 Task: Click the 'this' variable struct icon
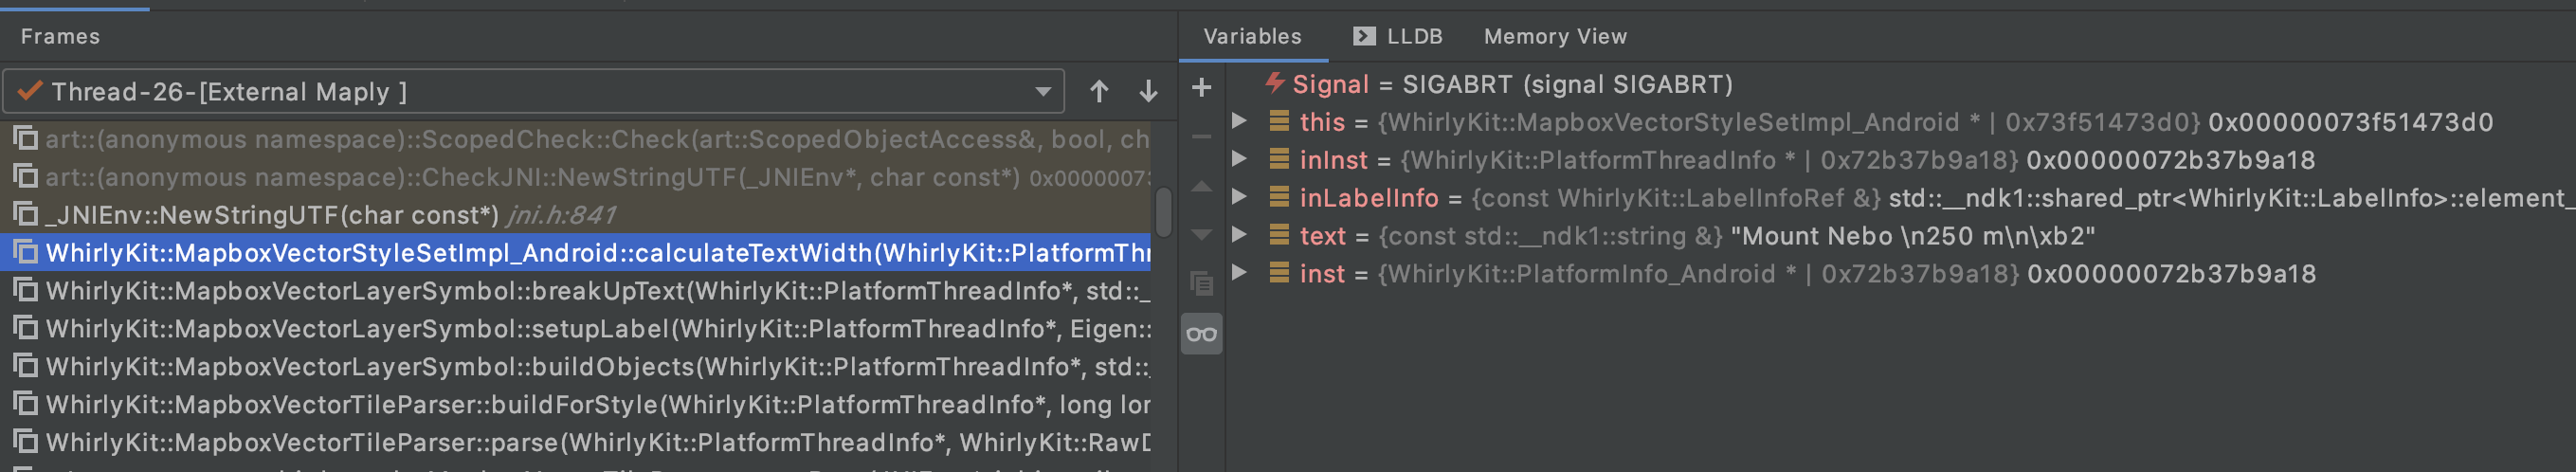click(x=1279, y=121)
